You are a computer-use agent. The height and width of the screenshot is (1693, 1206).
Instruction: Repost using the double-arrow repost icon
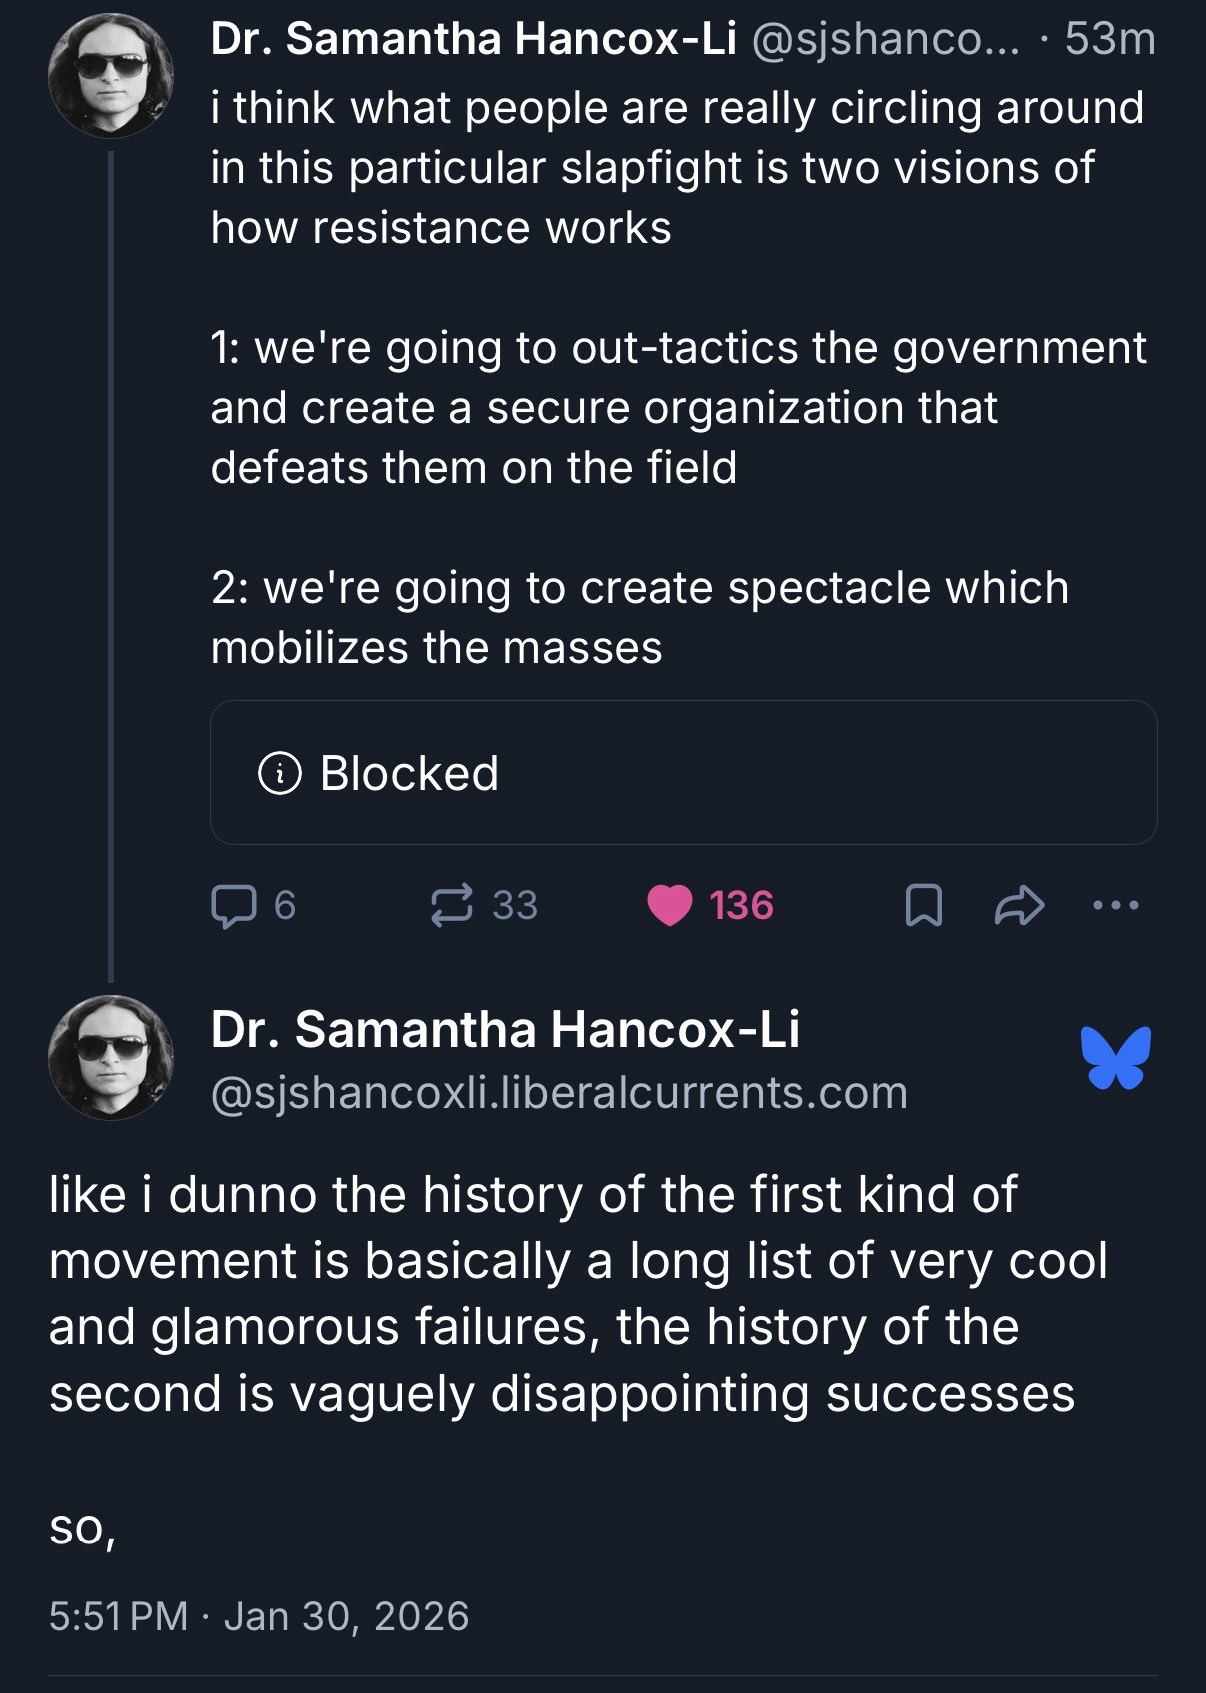451,906
